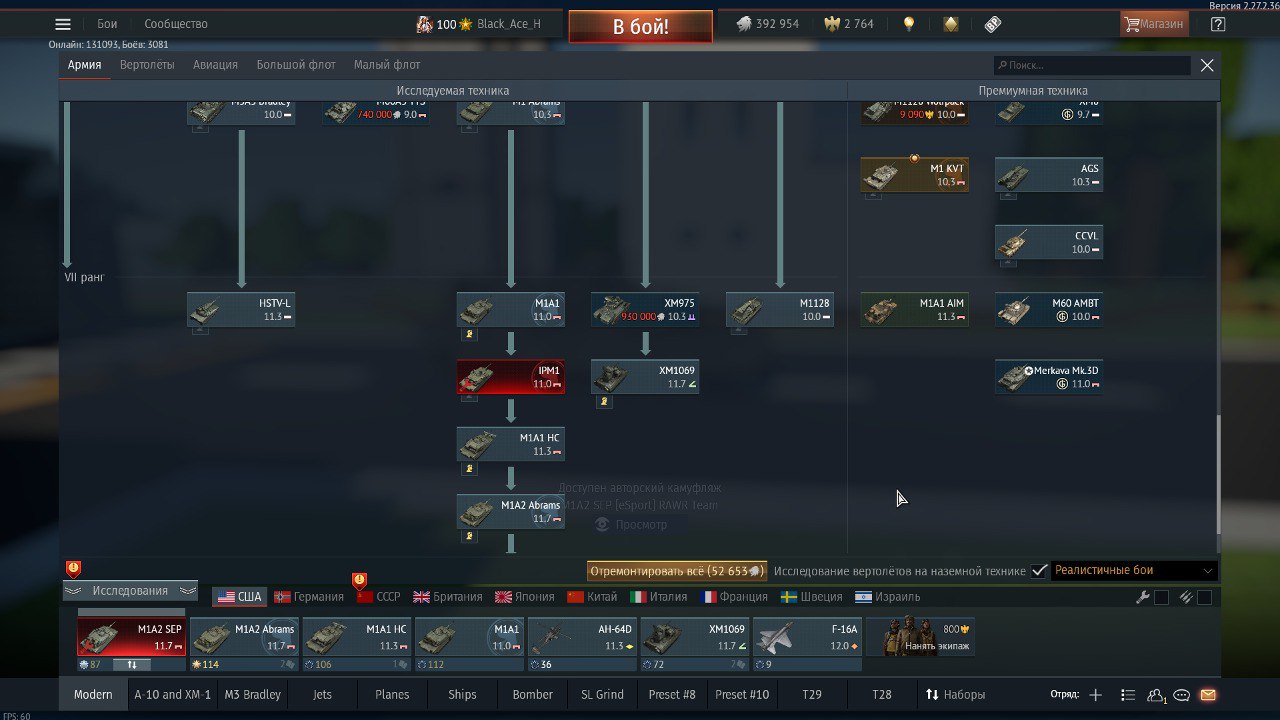Click the lightbulb hints icon
This screenshot has width=1280, height=720.
pyautogui.click(x=909, y=24)
